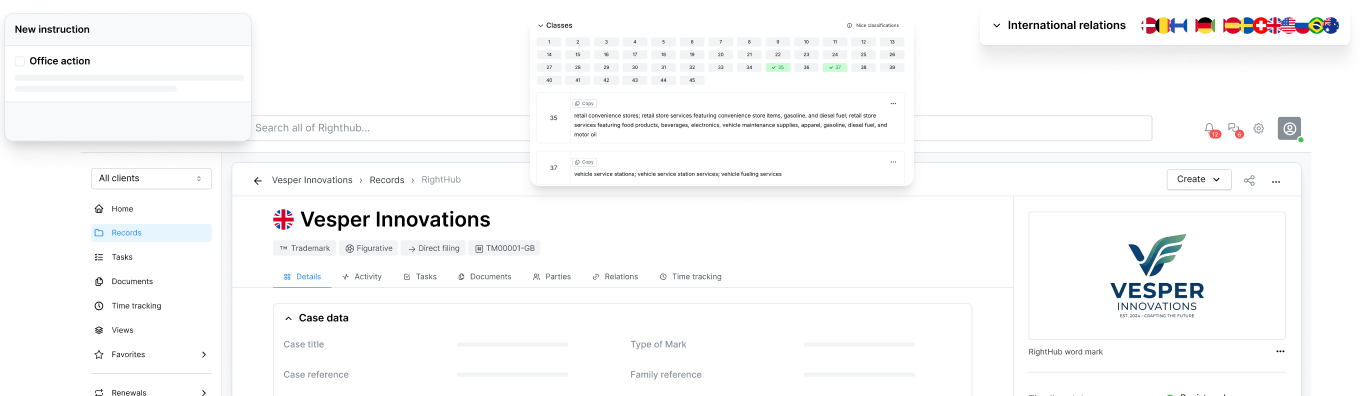Image resolution: width=1360 pixels, height=396 pixels.
Task: Expand the Renewals sidebar chevron
Action: pyautogui.click(x=204, y=393)
